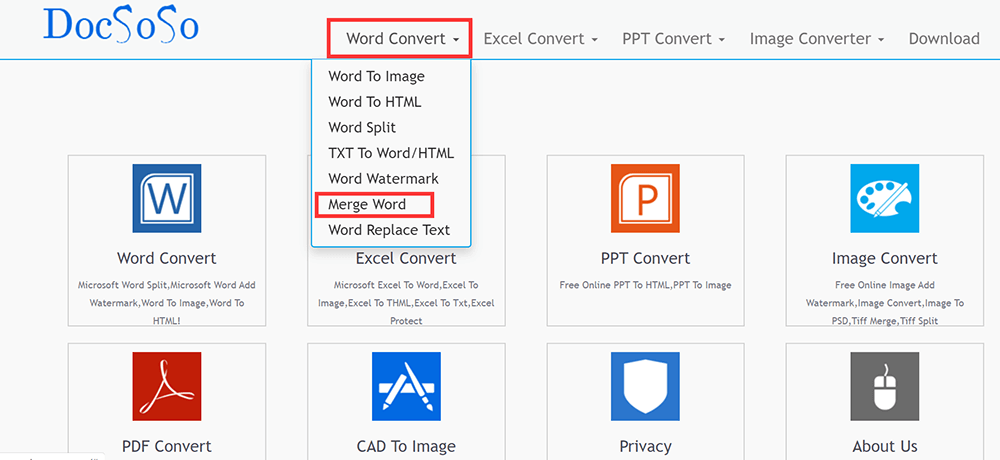The image size is (1000, 460).
Task: Click the Image Convert palette icon
Action: [x=884, y=198]
